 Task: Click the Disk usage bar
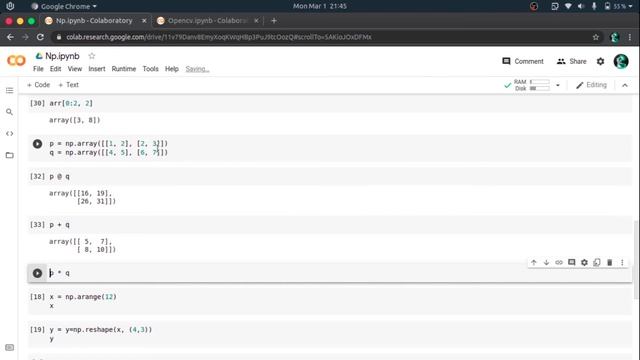coord(540,88)
